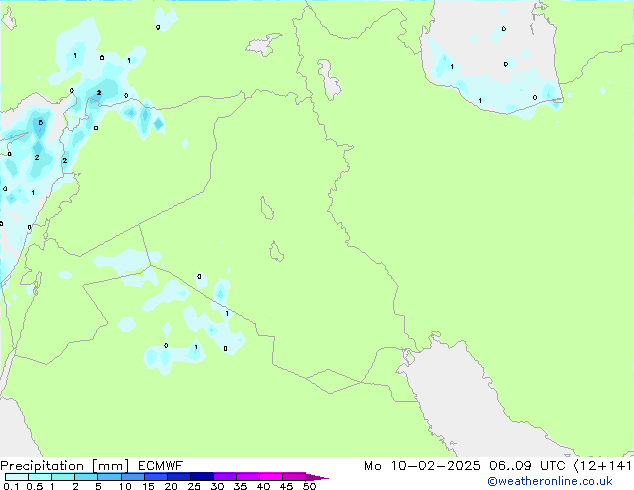Select the 5–10 mm legend color swatch
Viewport: 634px width, 490px height.
tap(109, 477)
